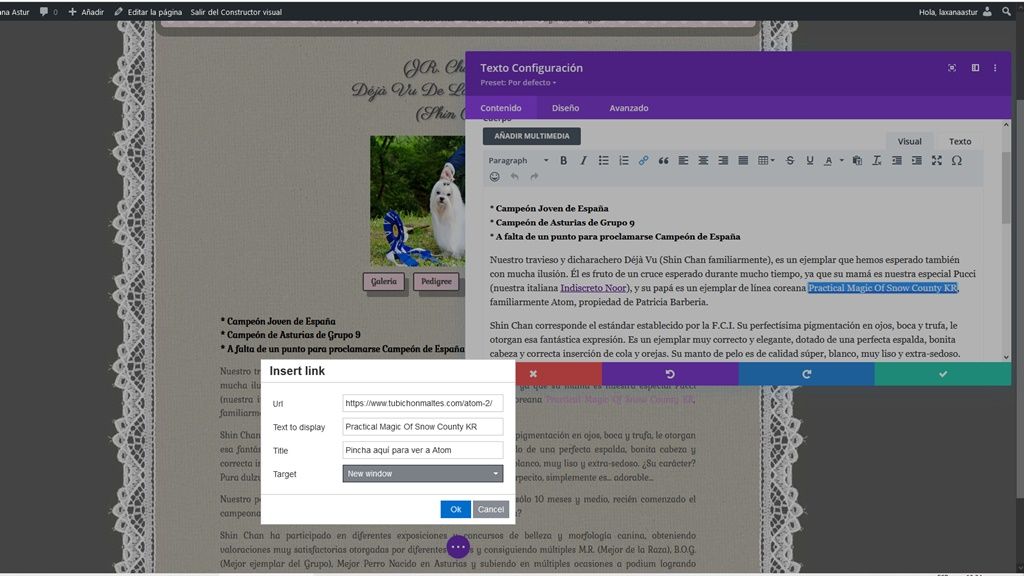
Task: Apply strikethrough formatting
Action: click(790, 161)
